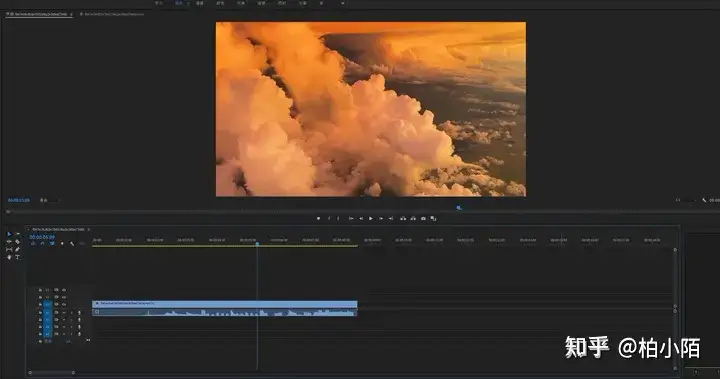Enable voice-over record on A1
The height and width of the screenshot is (379, 720).
pyautogui.click(x=79, y=312)
